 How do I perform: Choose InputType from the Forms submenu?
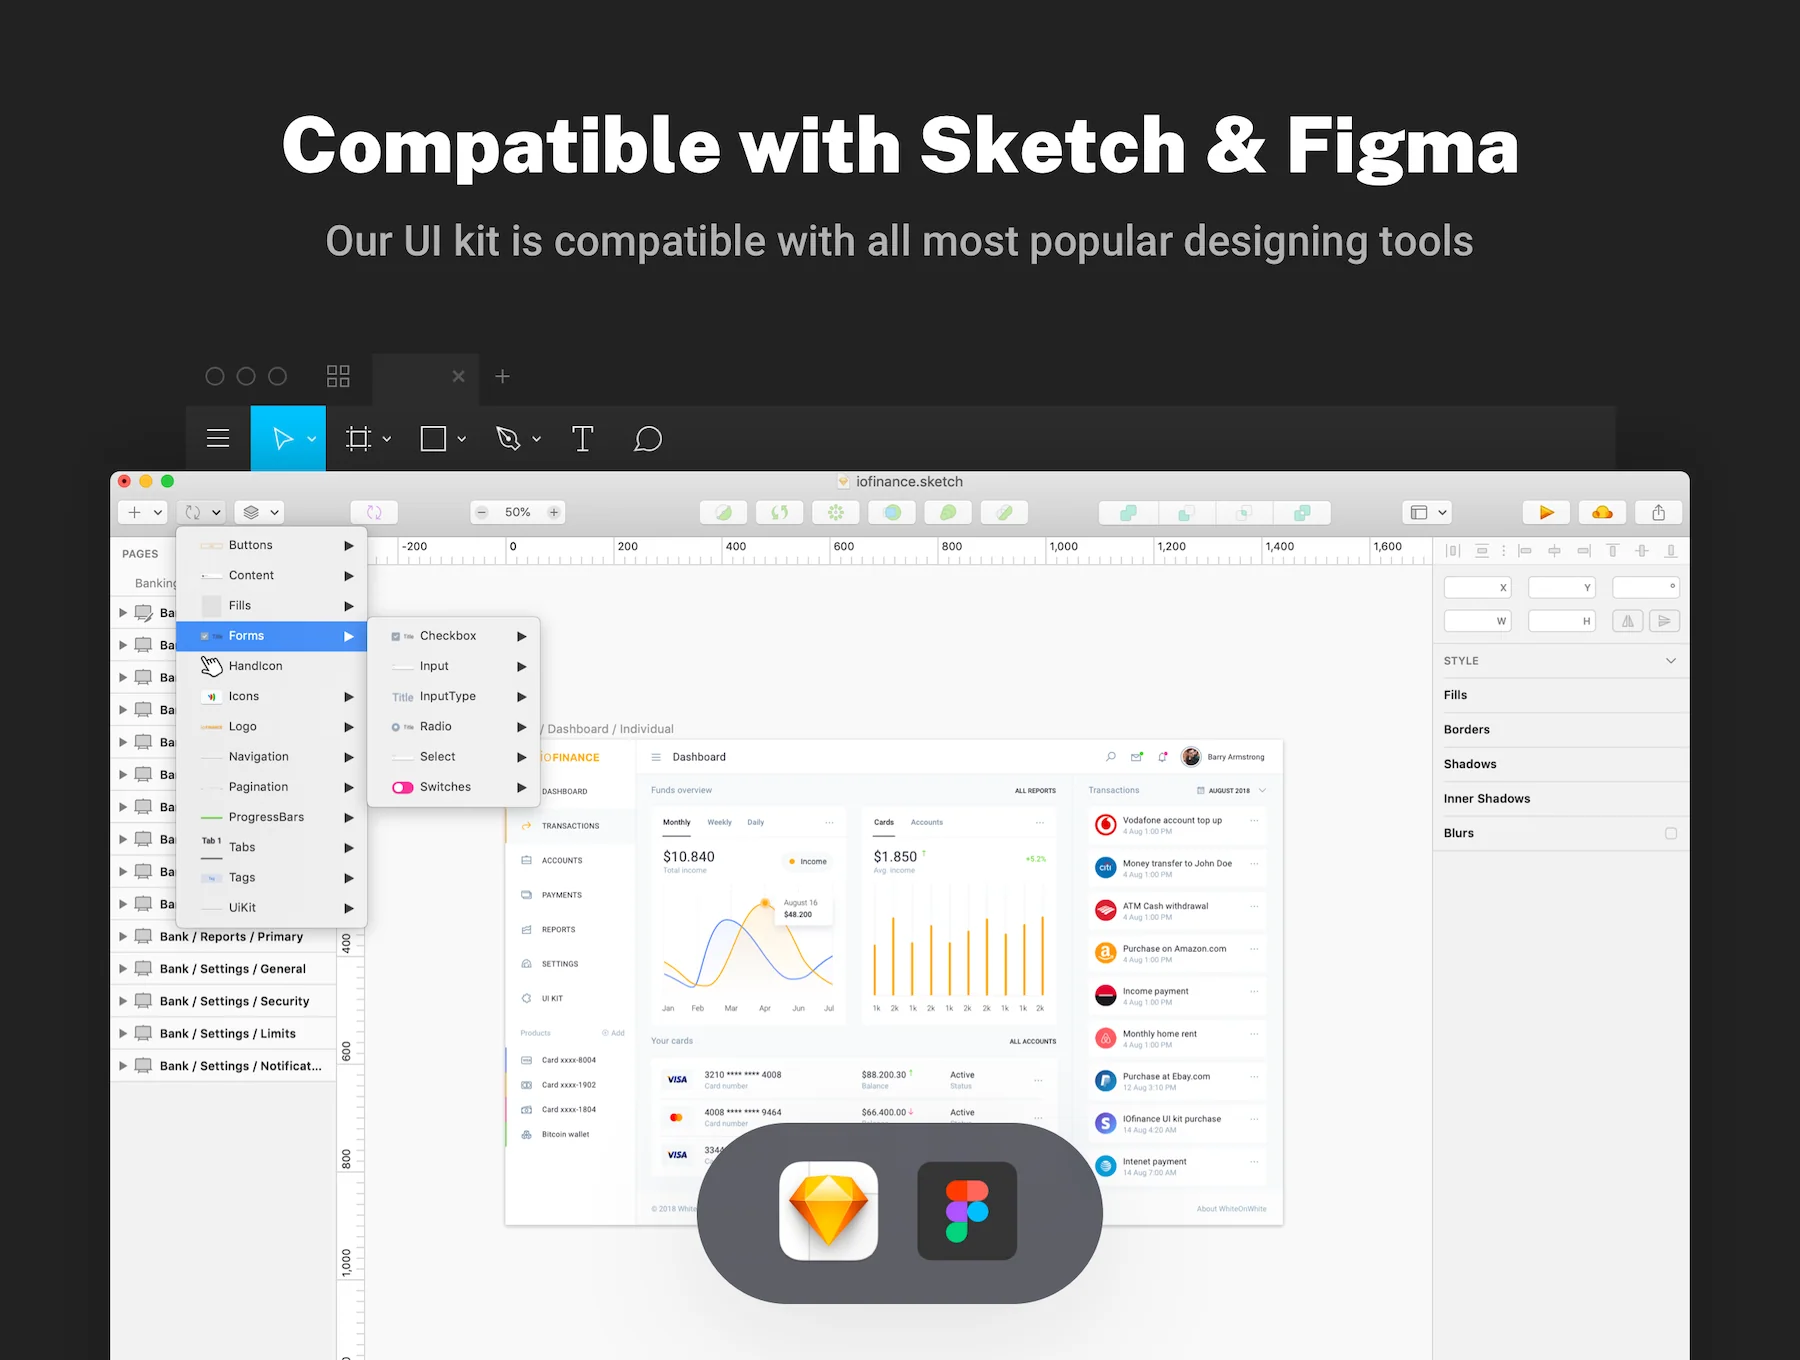[454, 696]
